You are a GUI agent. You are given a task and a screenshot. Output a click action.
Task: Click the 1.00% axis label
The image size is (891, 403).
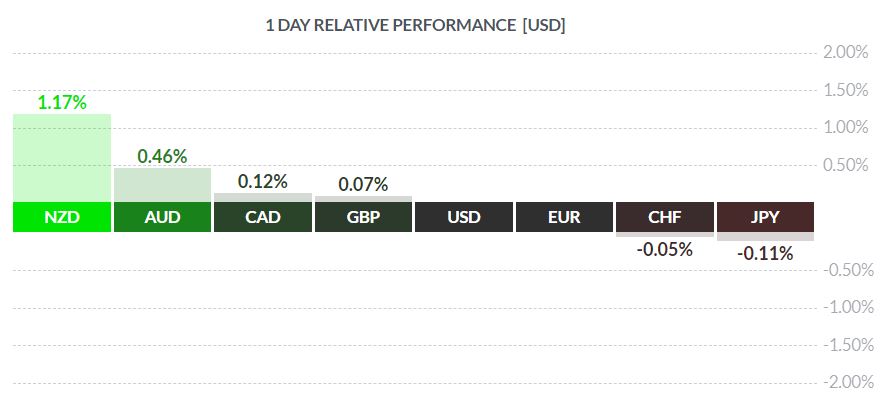coord(846,128)
